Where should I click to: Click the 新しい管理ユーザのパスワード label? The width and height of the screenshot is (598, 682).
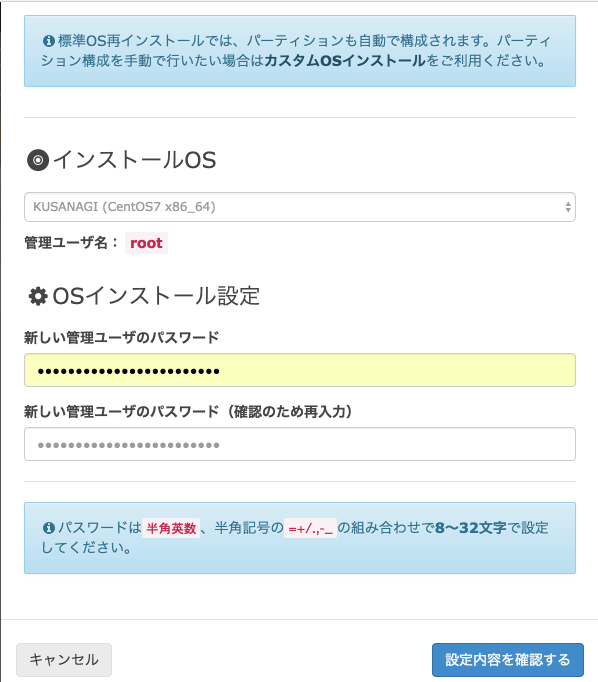point(121,338)
